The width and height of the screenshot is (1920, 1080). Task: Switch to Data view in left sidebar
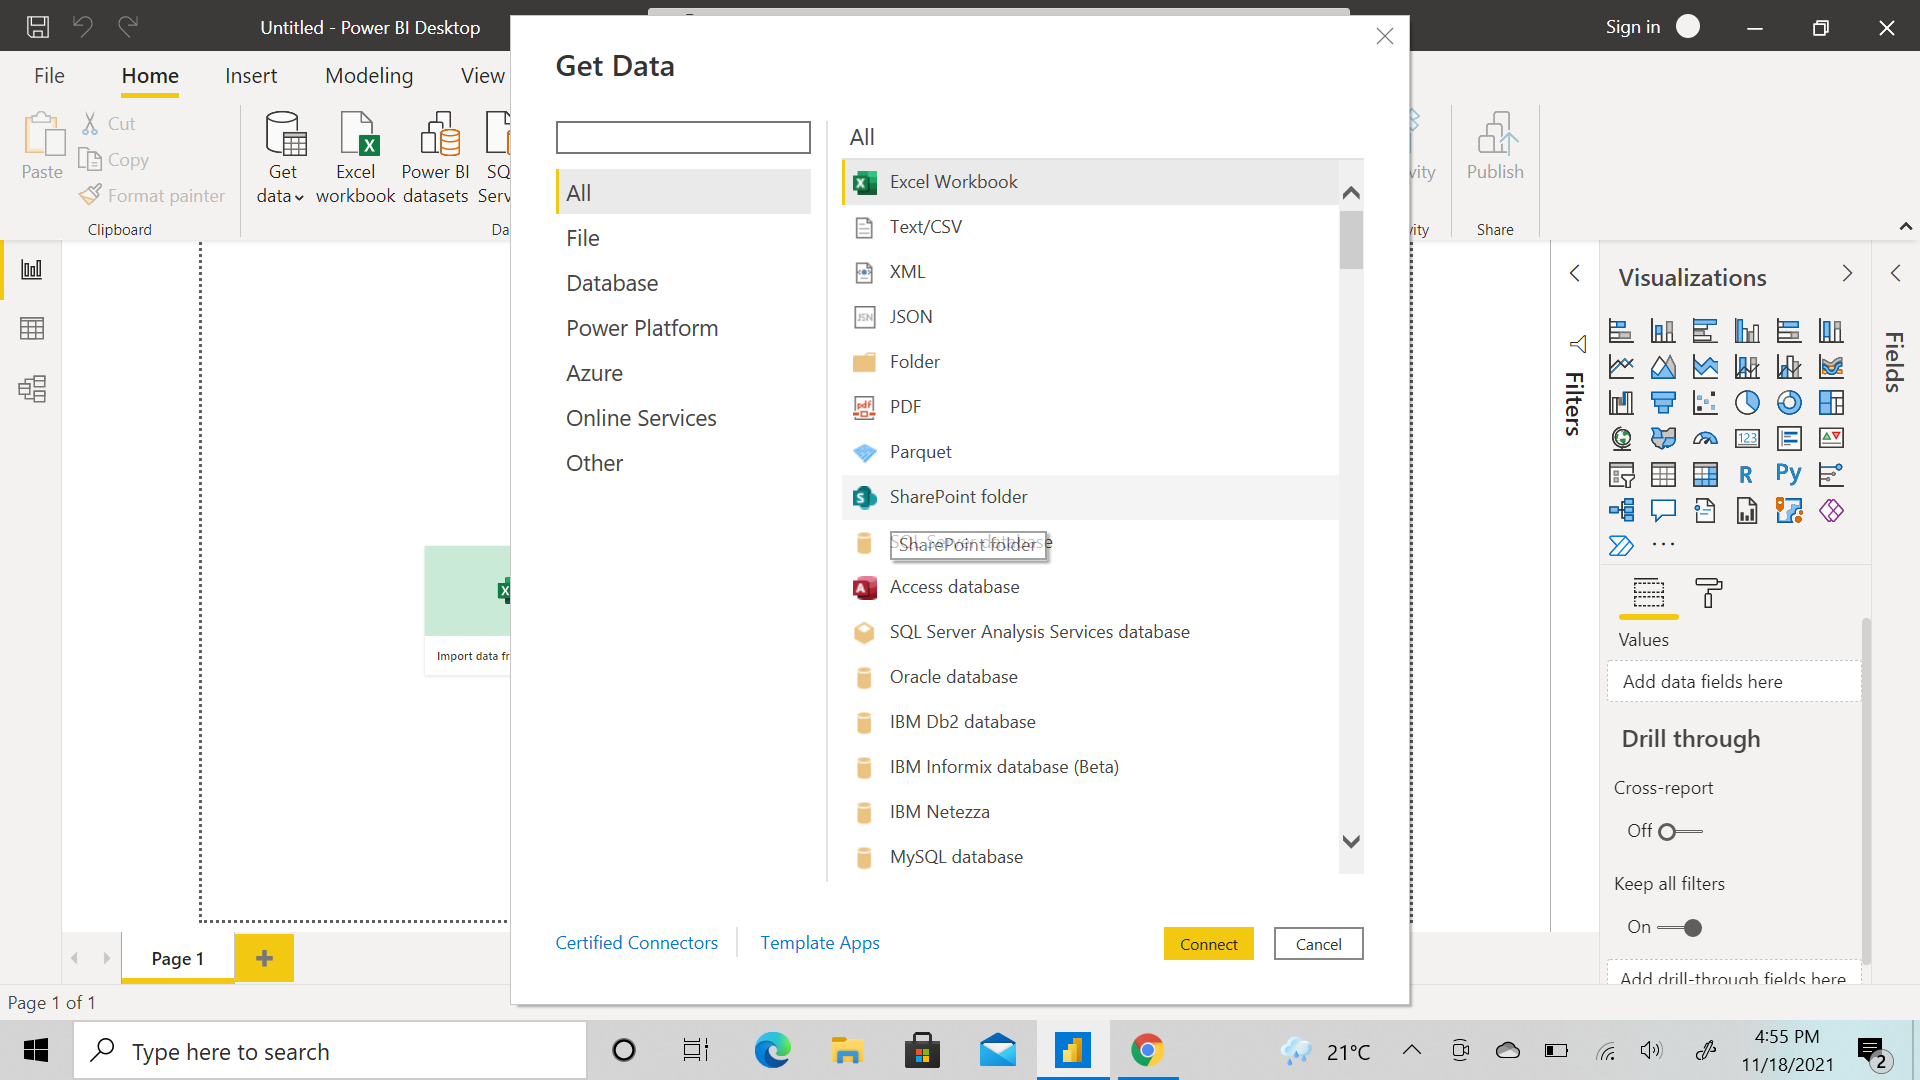(x=32, y=329)
